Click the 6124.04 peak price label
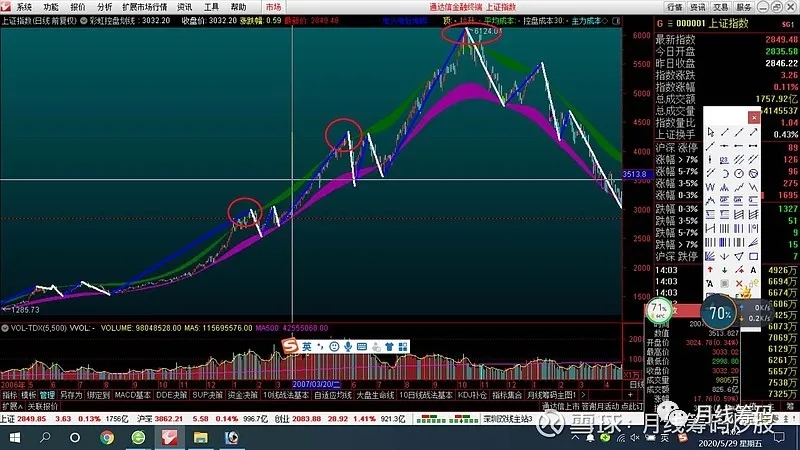 pos(486,33)
